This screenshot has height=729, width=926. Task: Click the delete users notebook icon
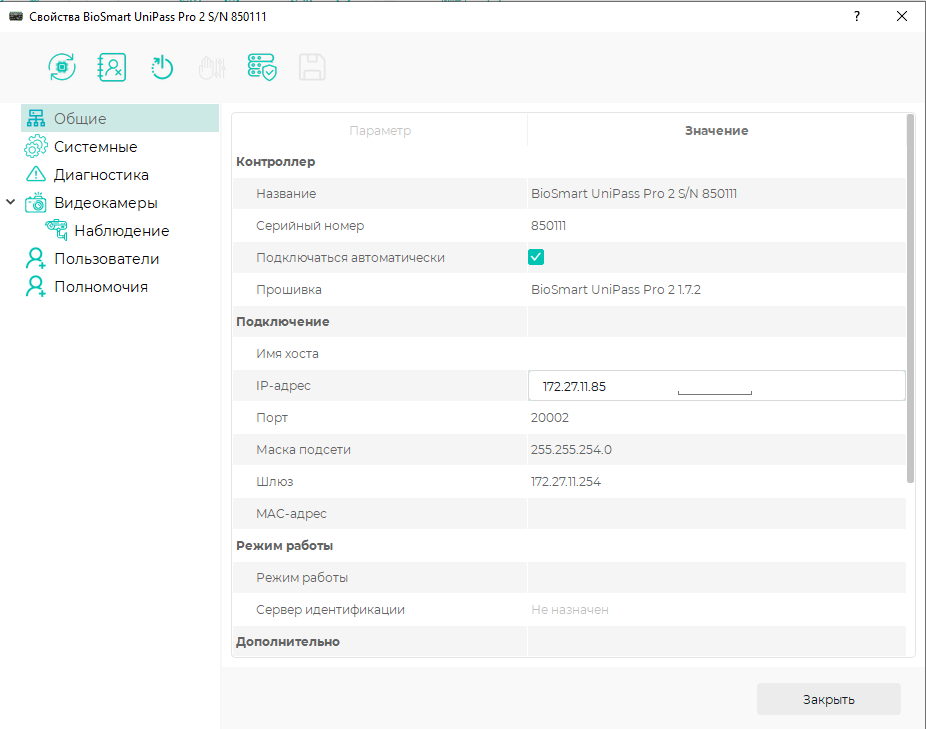tap(112, 67)
